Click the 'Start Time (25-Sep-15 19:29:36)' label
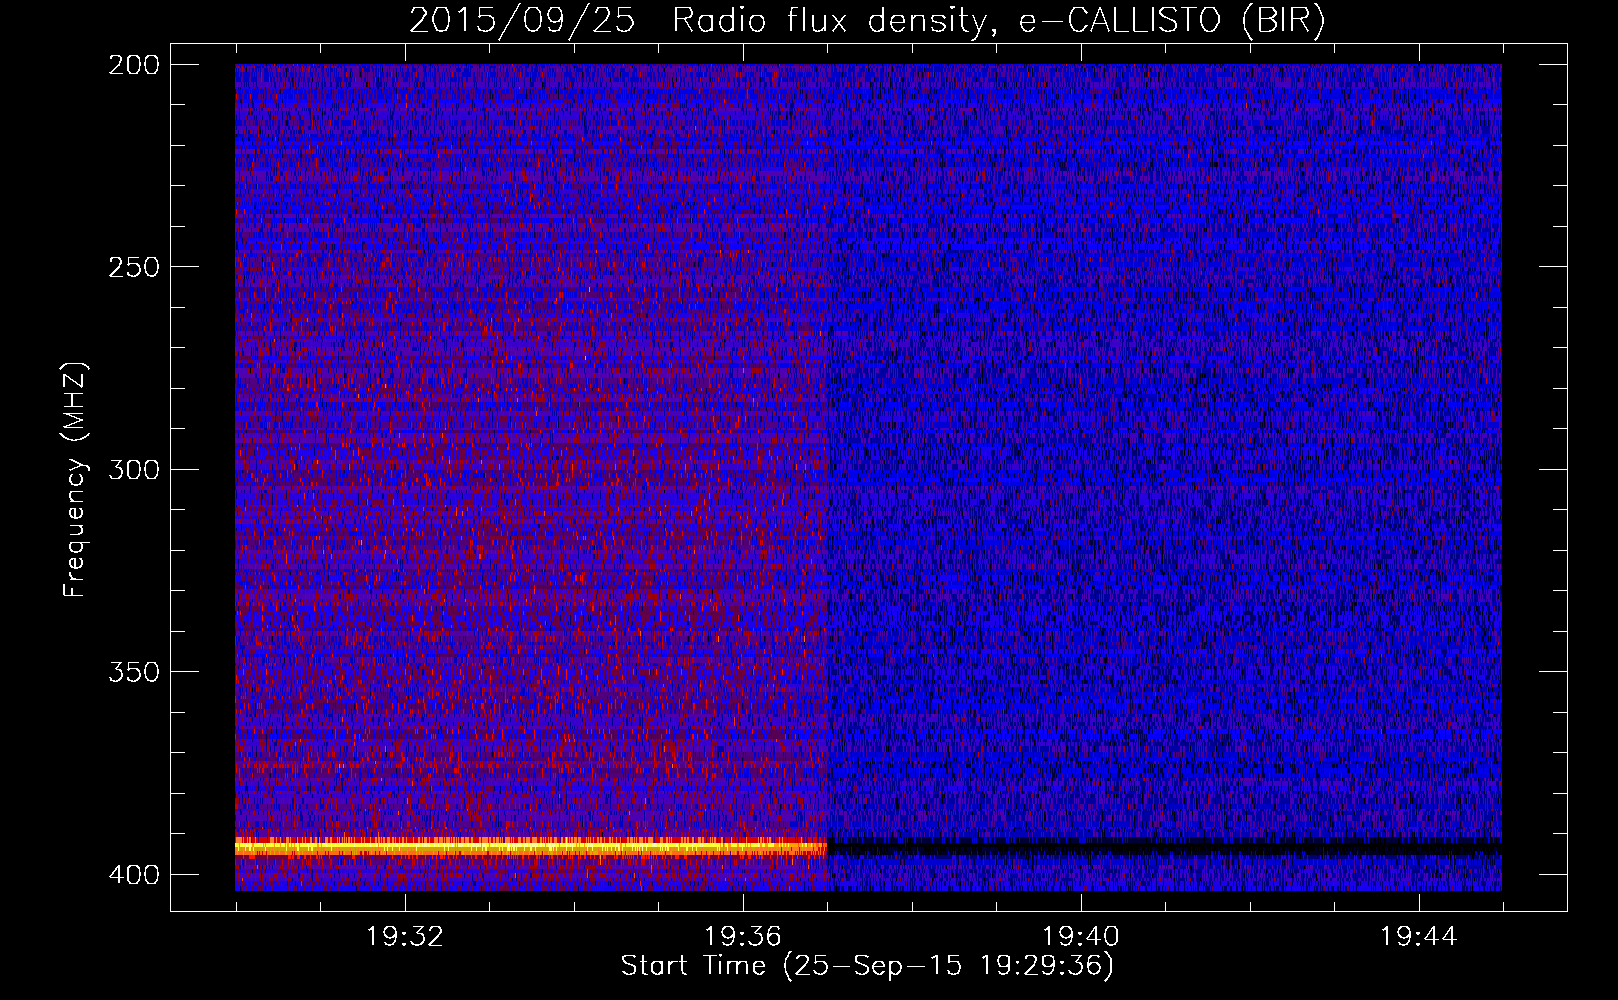 tap(867, 966)
